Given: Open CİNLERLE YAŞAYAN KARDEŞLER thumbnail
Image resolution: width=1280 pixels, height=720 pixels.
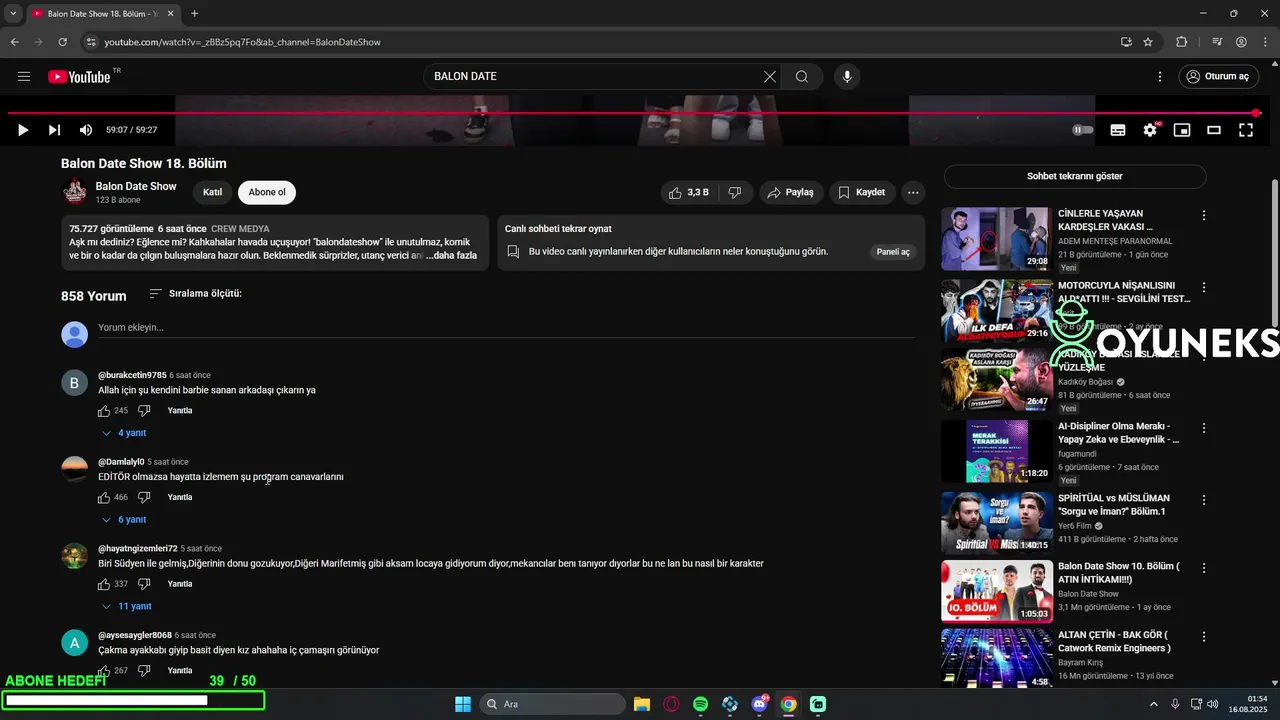Looking at the screenshot, I should pyautogui.click(x=996, y=239).
